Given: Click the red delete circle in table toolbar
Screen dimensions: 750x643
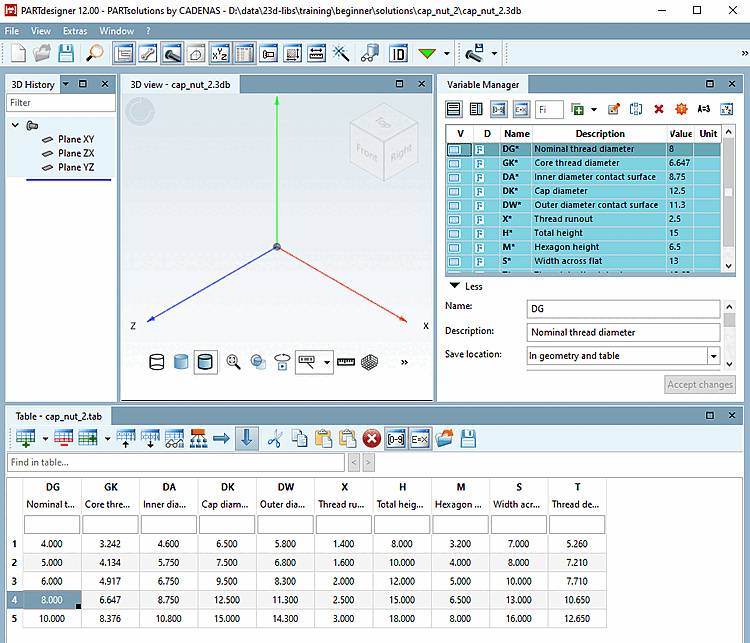Looking at the screenshot, I should click(x=371, y=438).
